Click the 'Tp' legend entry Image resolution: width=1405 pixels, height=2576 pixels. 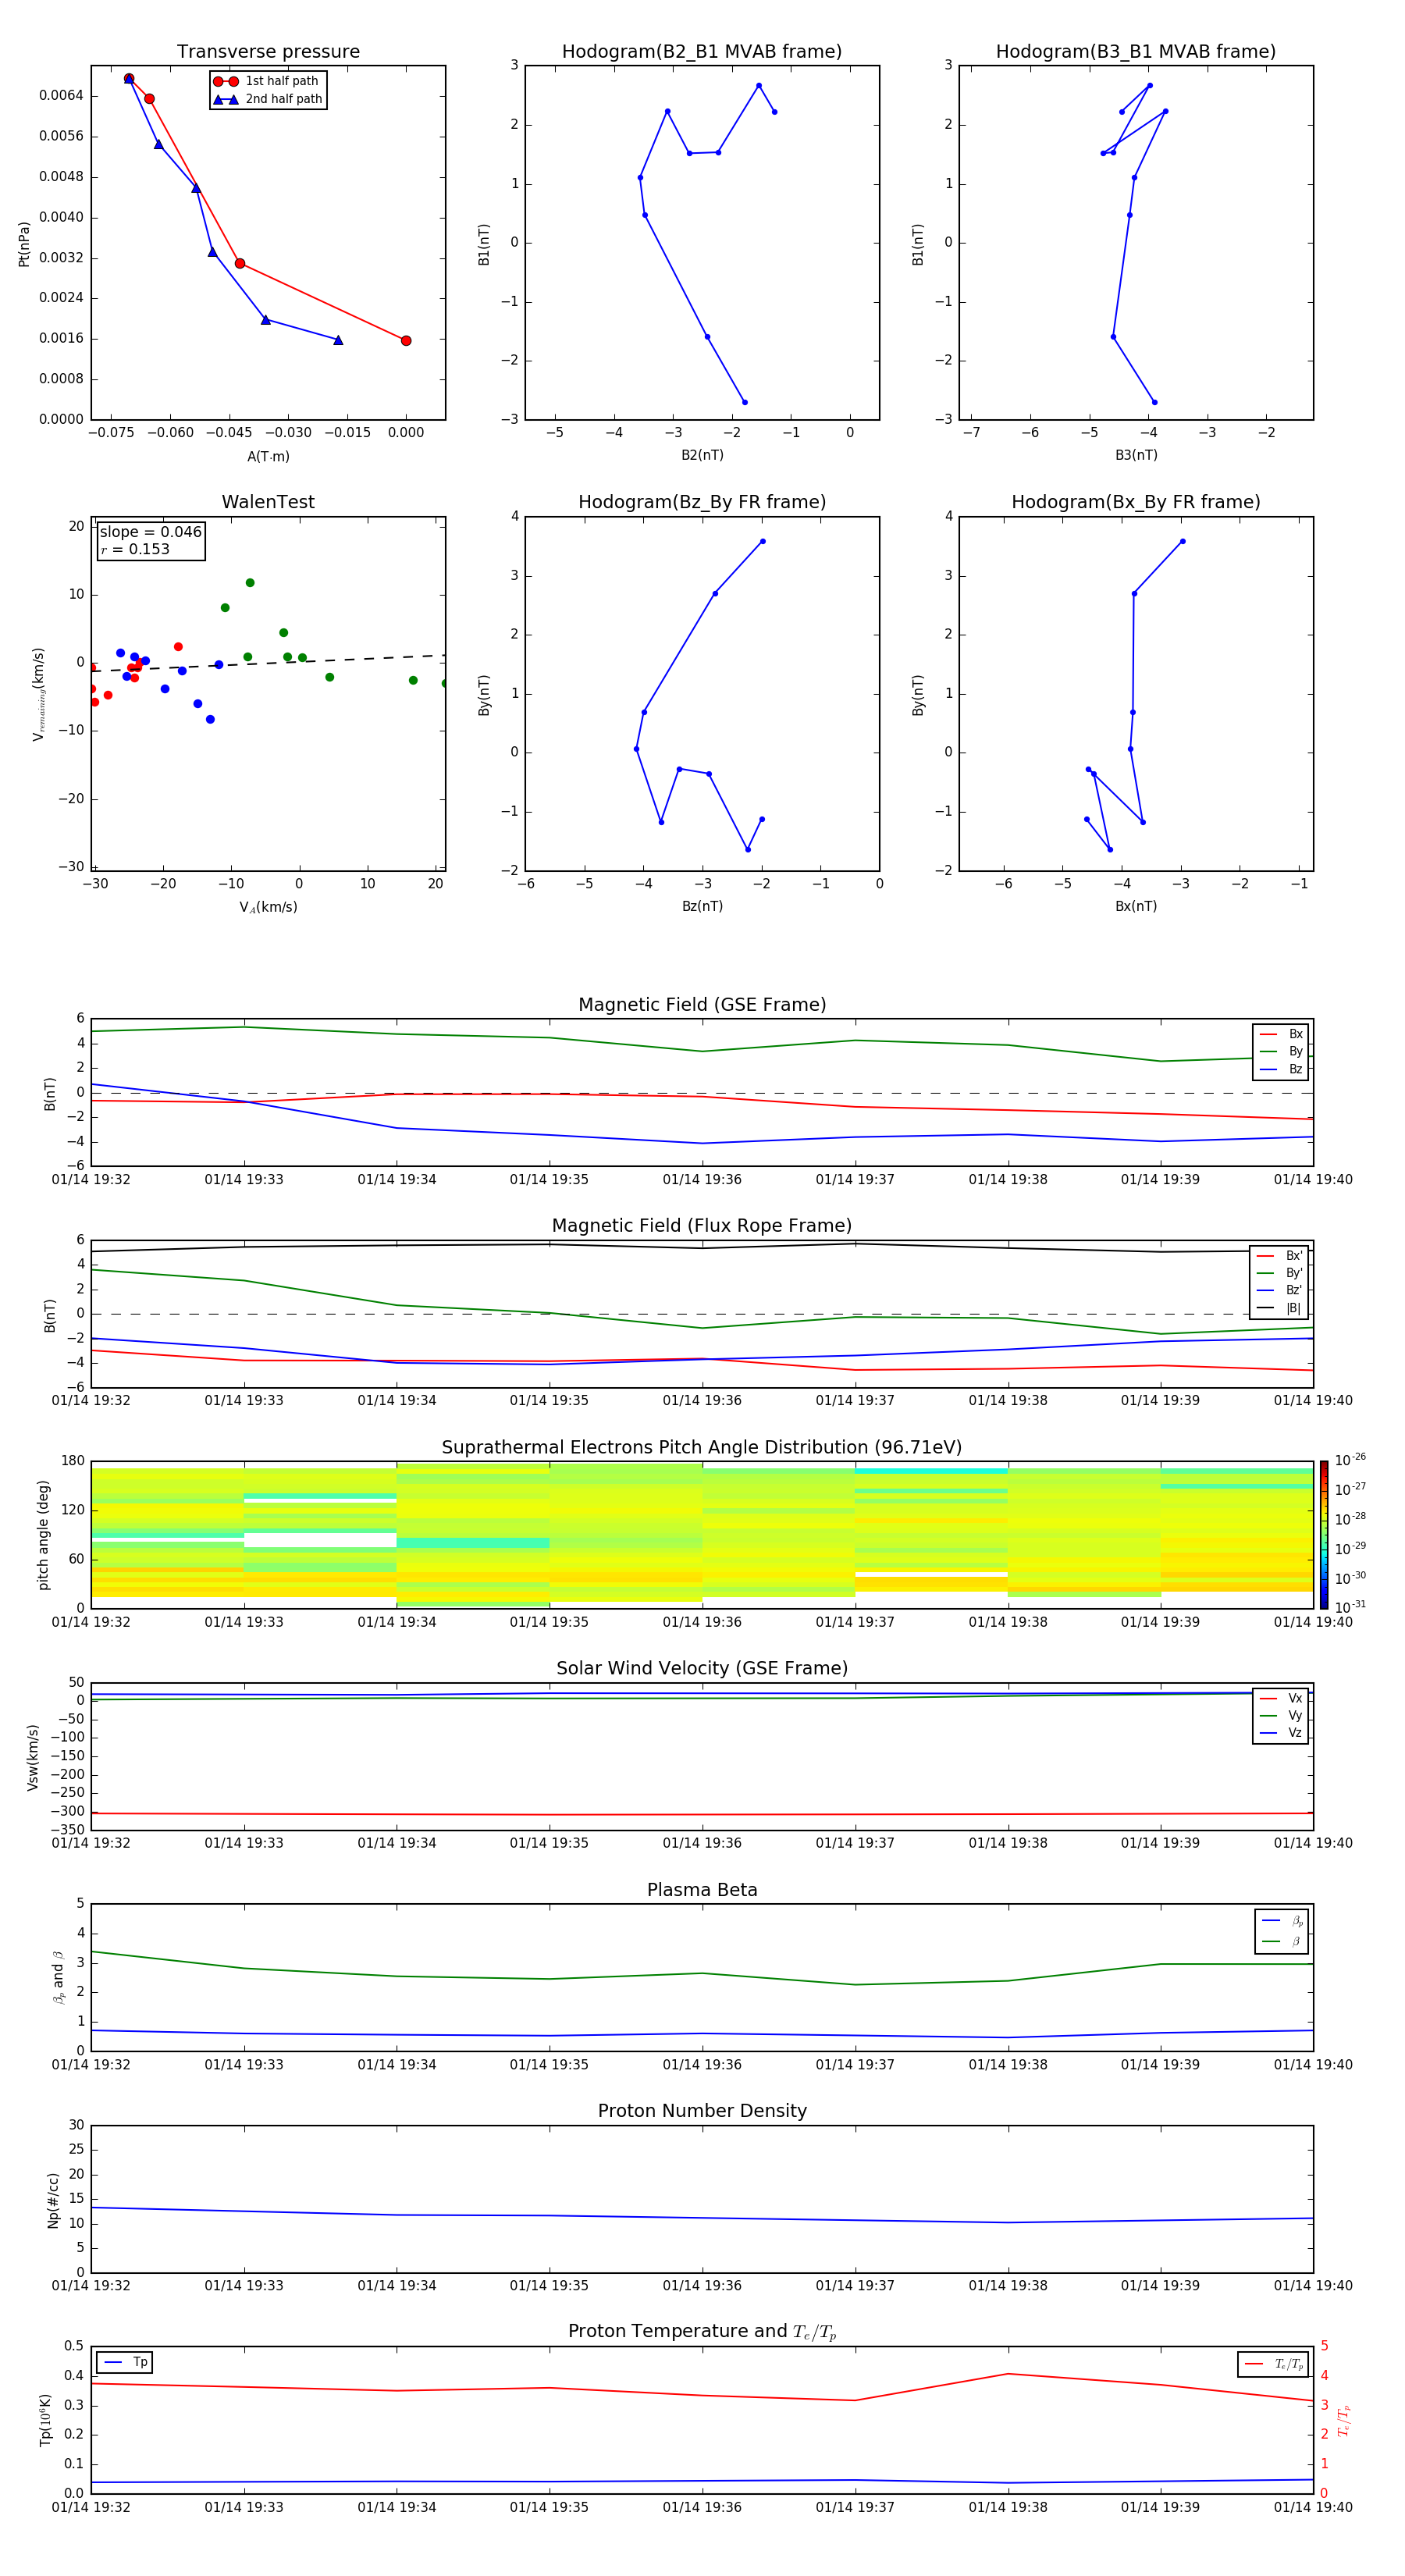point(125,2362)
